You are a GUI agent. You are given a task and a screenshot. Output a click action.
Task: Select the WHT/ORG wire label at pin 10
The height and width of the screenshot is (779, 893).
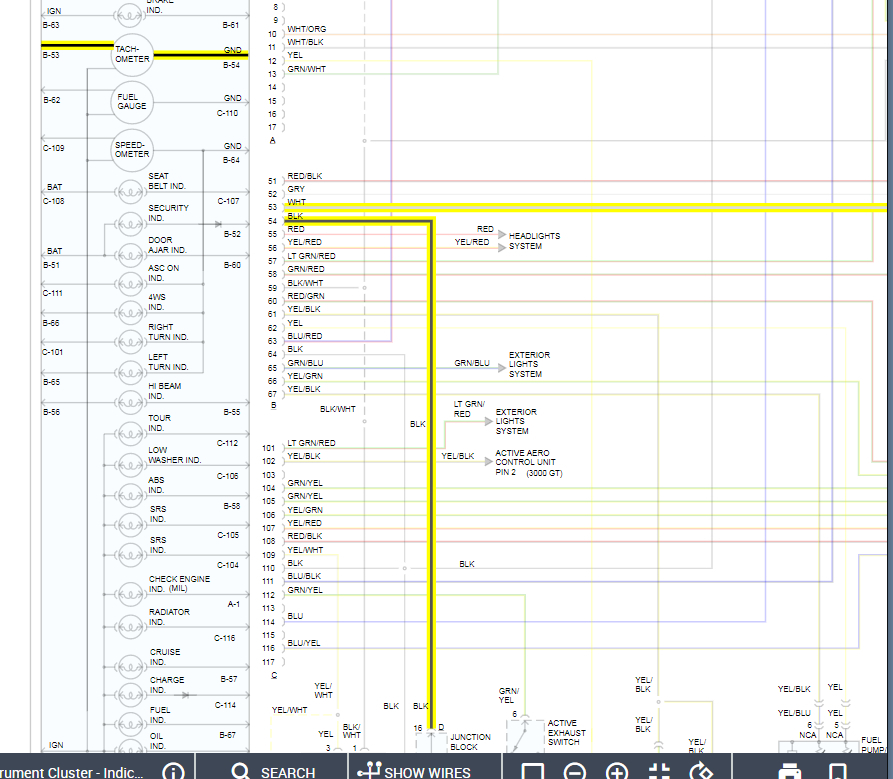tap(306, 29)
